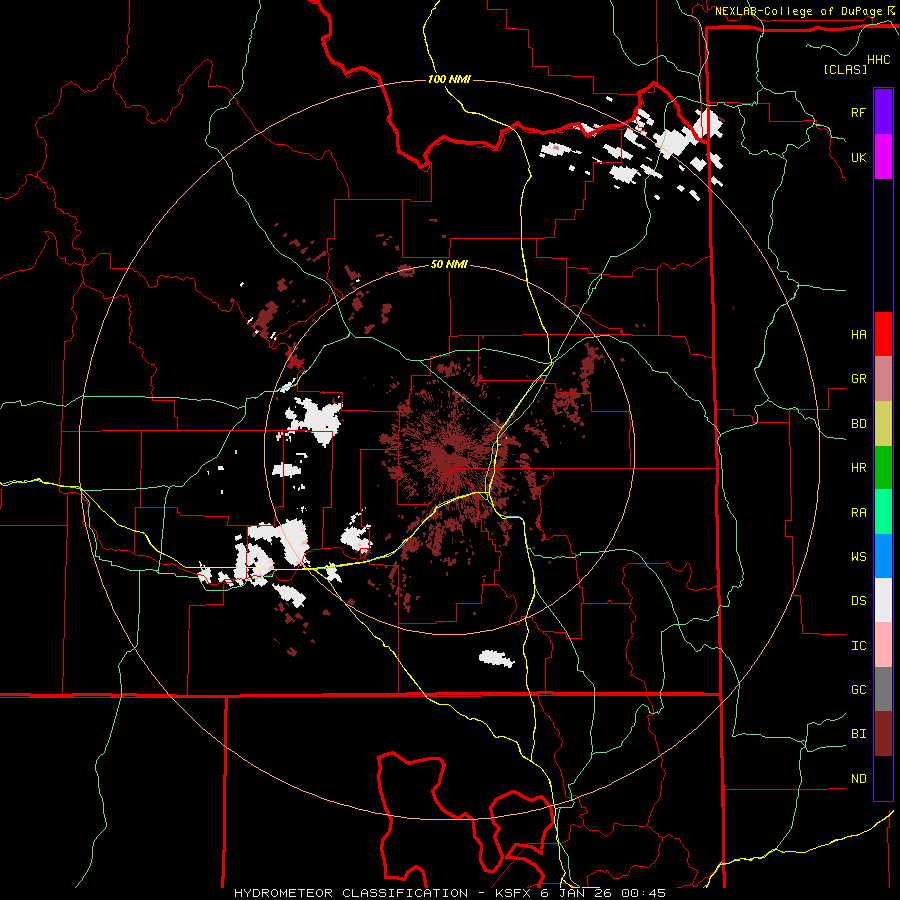Viewport: 900px width, 900px height.
Task: Click the 'HA' legend label
Action: tap(858, 334)
